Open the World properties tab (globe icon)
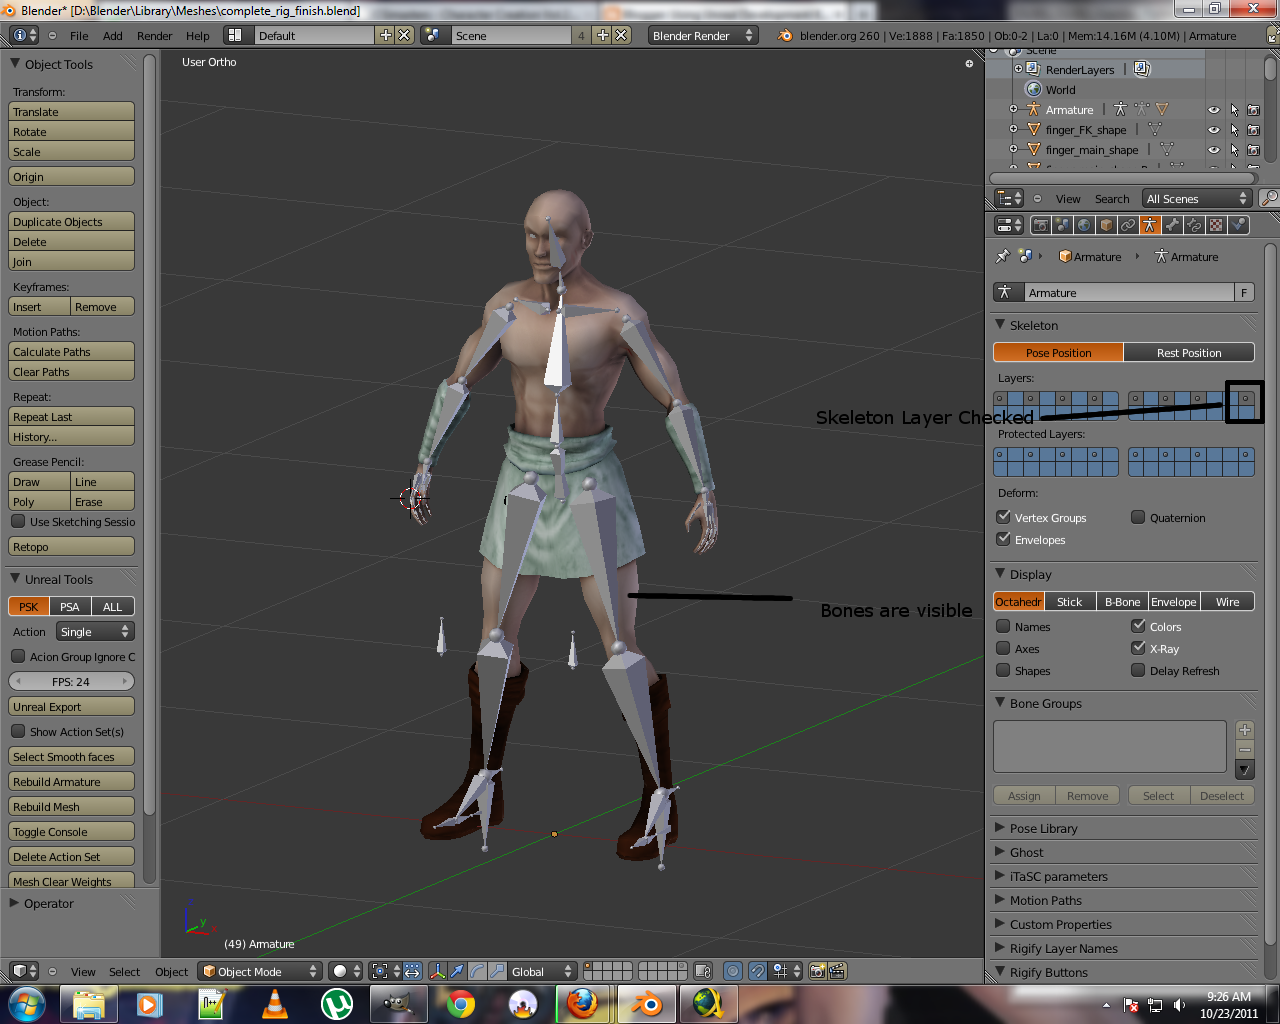The height and width of the screenshot is (1024, 1280). tap(1083, 224)
